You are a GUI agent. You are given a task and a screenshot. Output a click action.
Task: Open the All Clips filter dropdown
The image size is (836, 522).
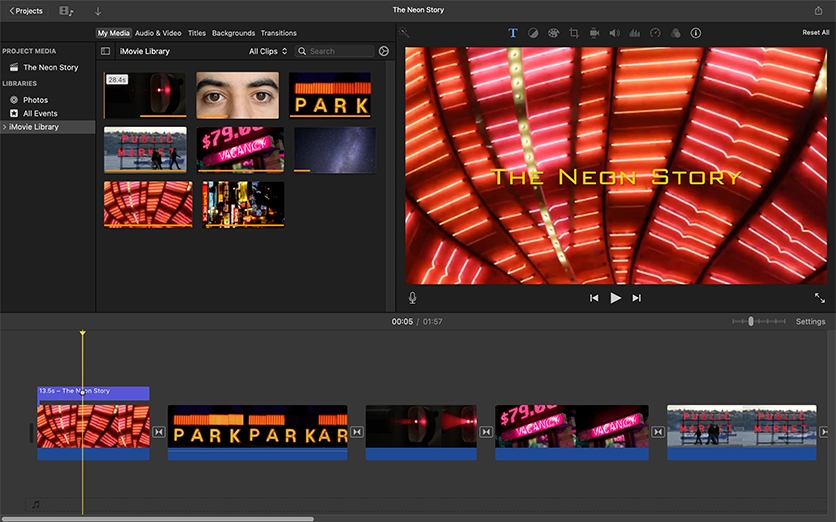268,51
